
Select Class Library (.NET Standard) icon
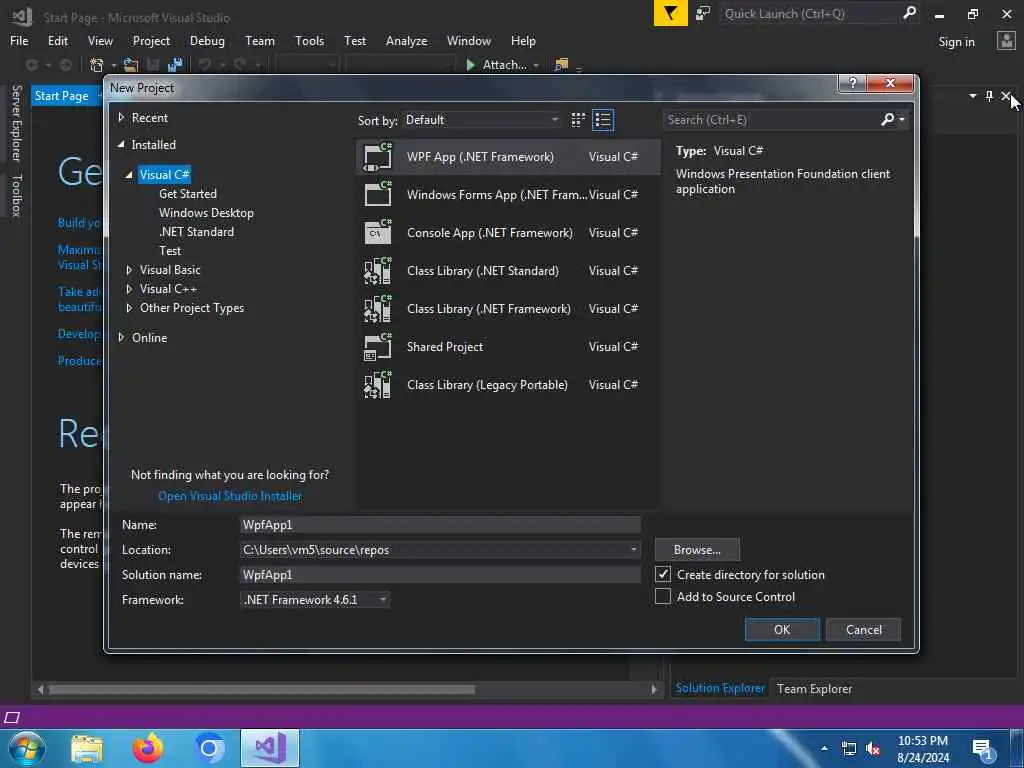(x=377, y=270)
